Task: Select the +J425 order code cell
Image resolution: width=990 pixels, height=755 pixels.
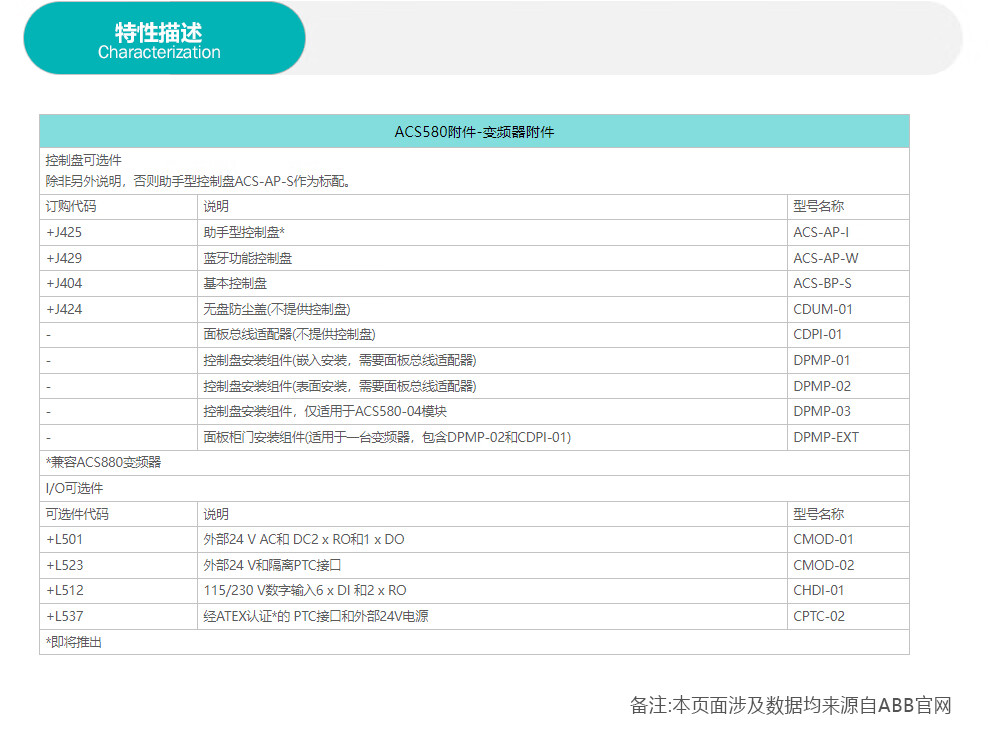Action: [x=64, y=232]
